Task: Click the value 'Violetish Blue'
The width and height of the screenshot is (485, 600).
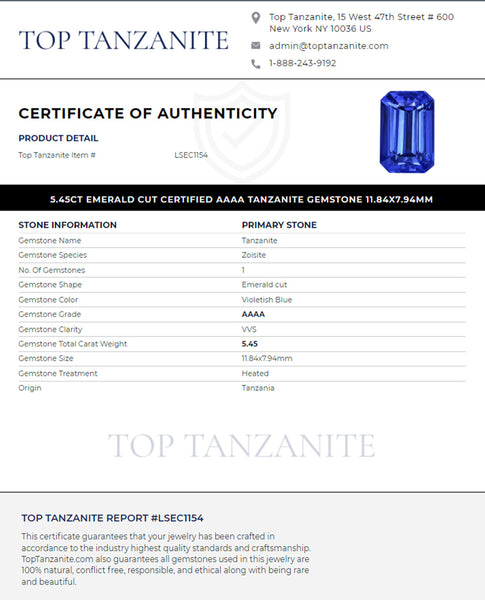Action: point(267,300)
